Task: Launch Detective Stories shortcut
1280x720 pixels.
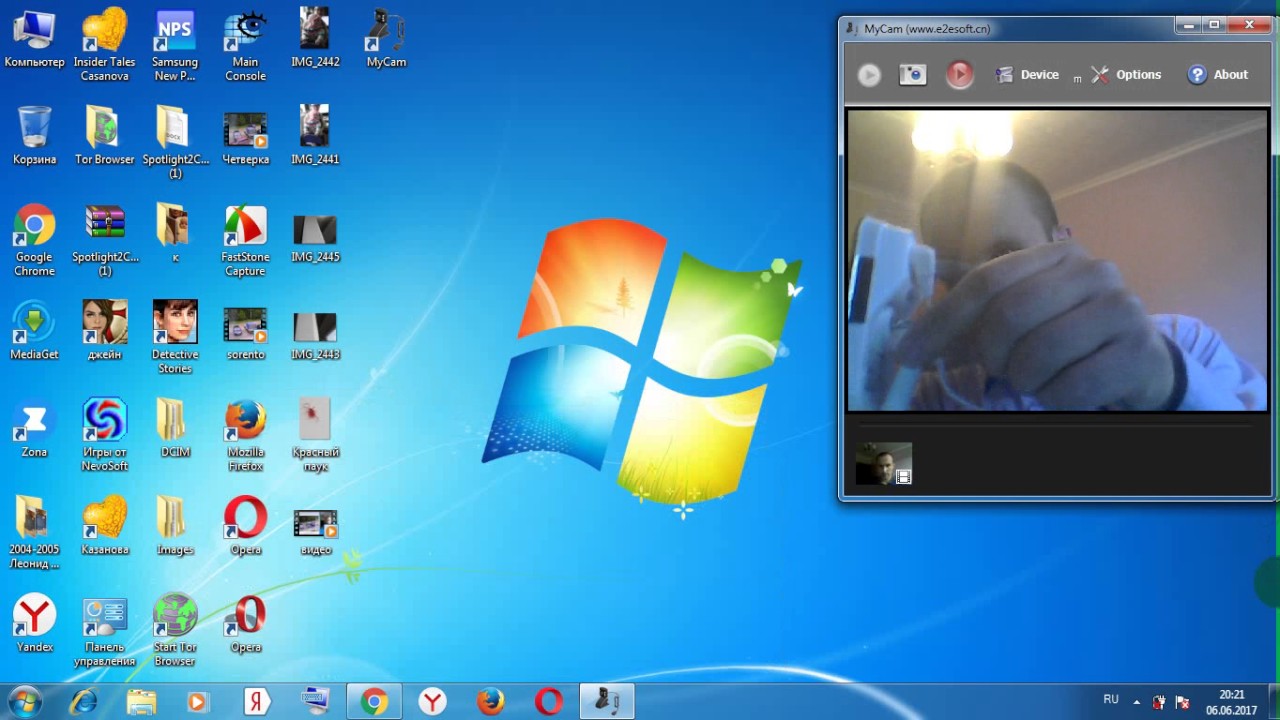Action: (175, 338)
